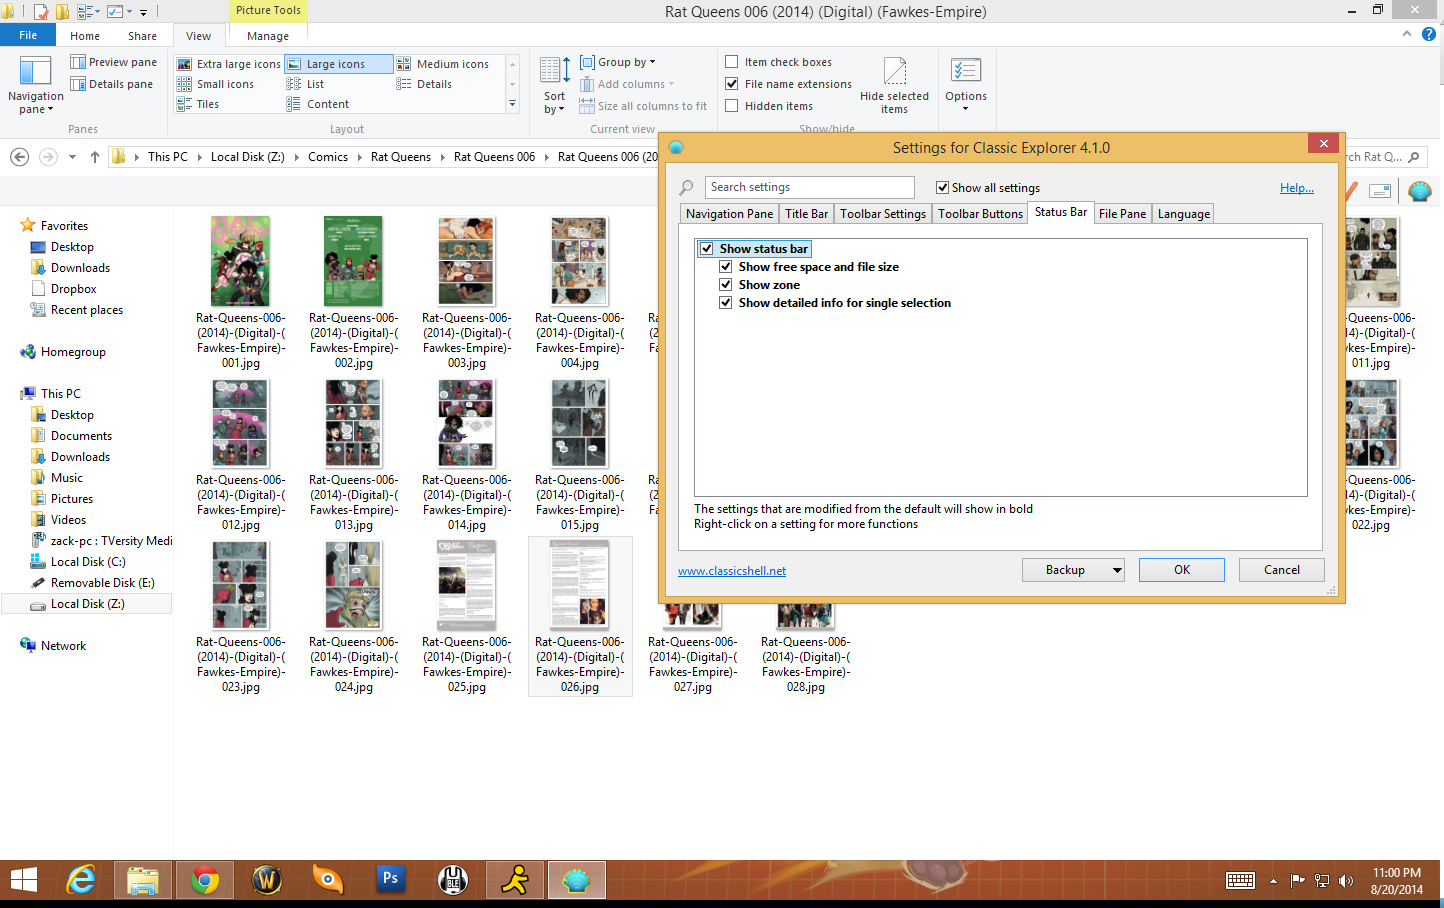Image resolution: width=1444 pixels, height=908 pixels.
Task: Click the Search settings input field
Action: pos(810,187)
